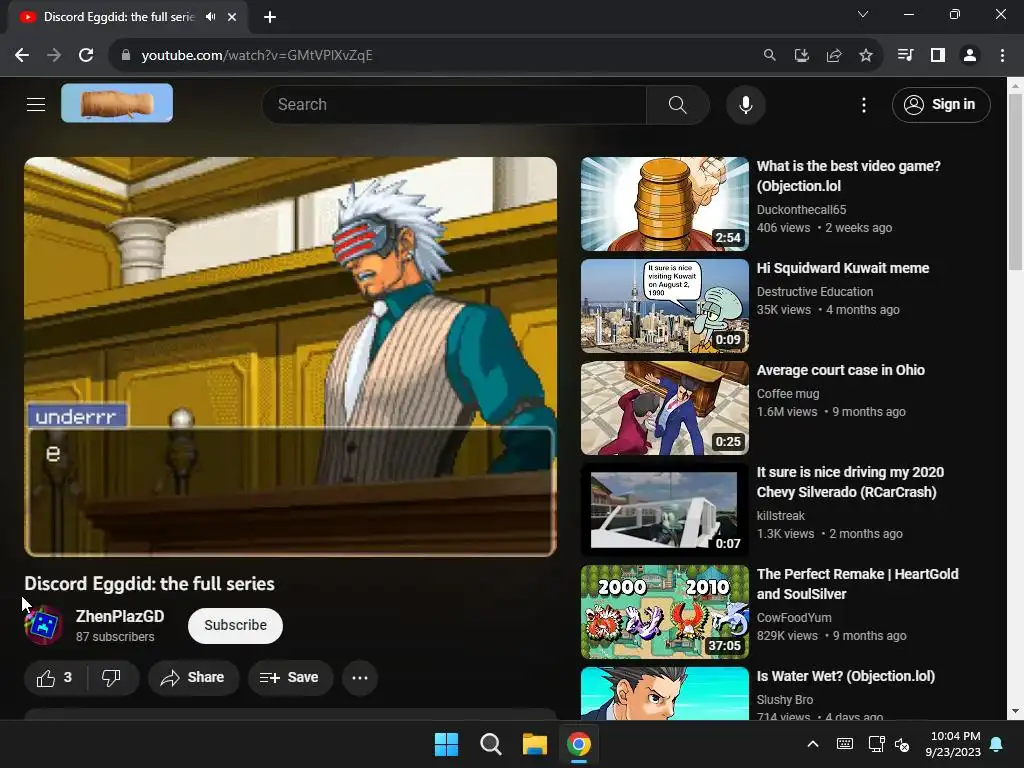Open thumbnail of What is the best video game
The height and width of the screenshot is (768, 1024).
click(665, 204)
